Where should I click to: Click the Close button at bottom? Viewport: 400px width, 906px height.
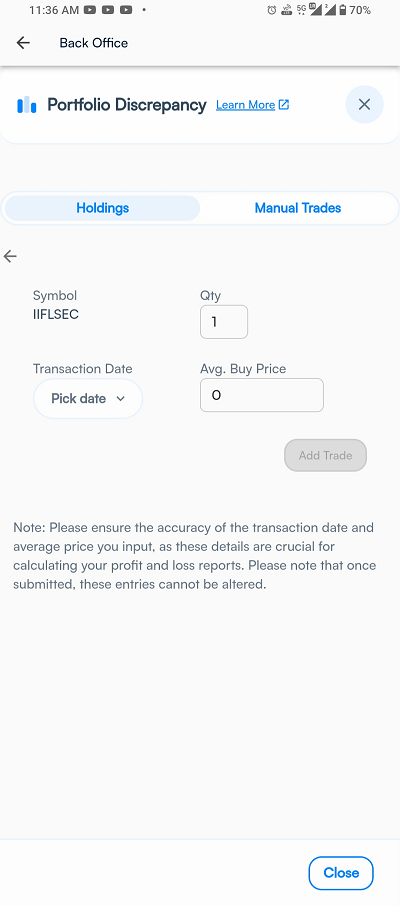tap(341, 873)
